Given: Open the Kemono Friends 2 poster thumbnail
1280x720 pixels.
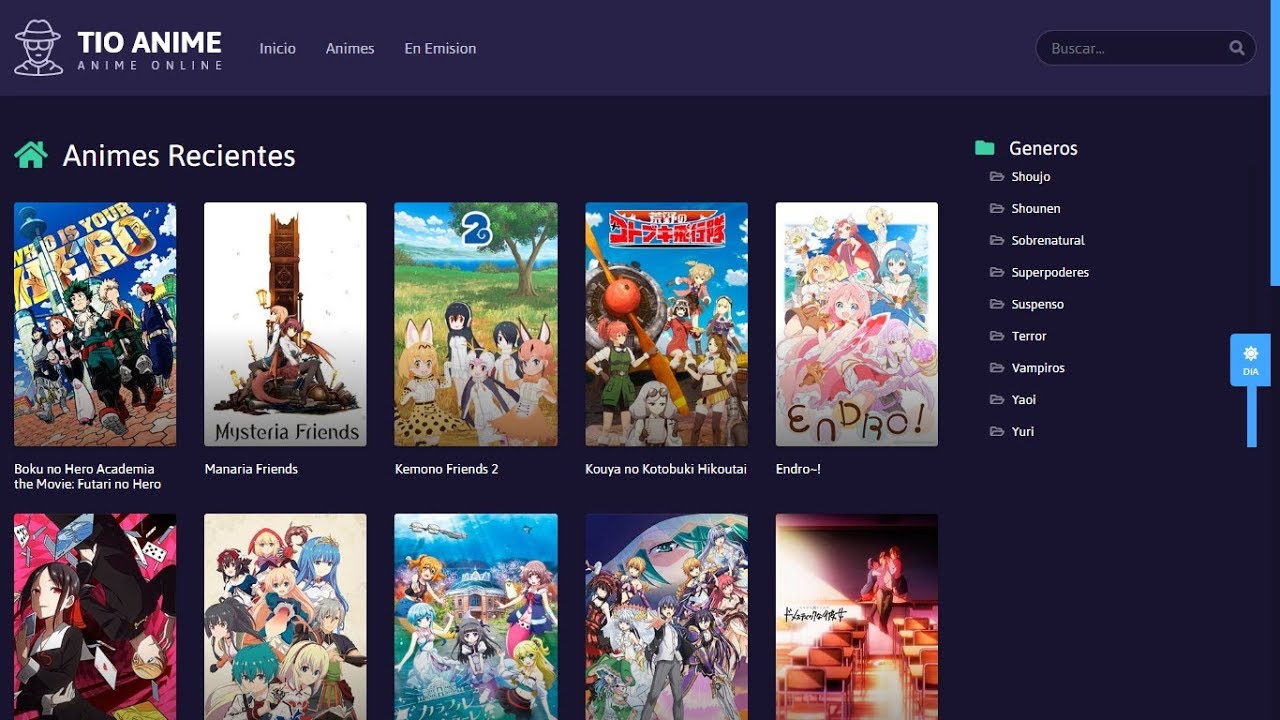Looking at the screenshot, I should (476, 324).
